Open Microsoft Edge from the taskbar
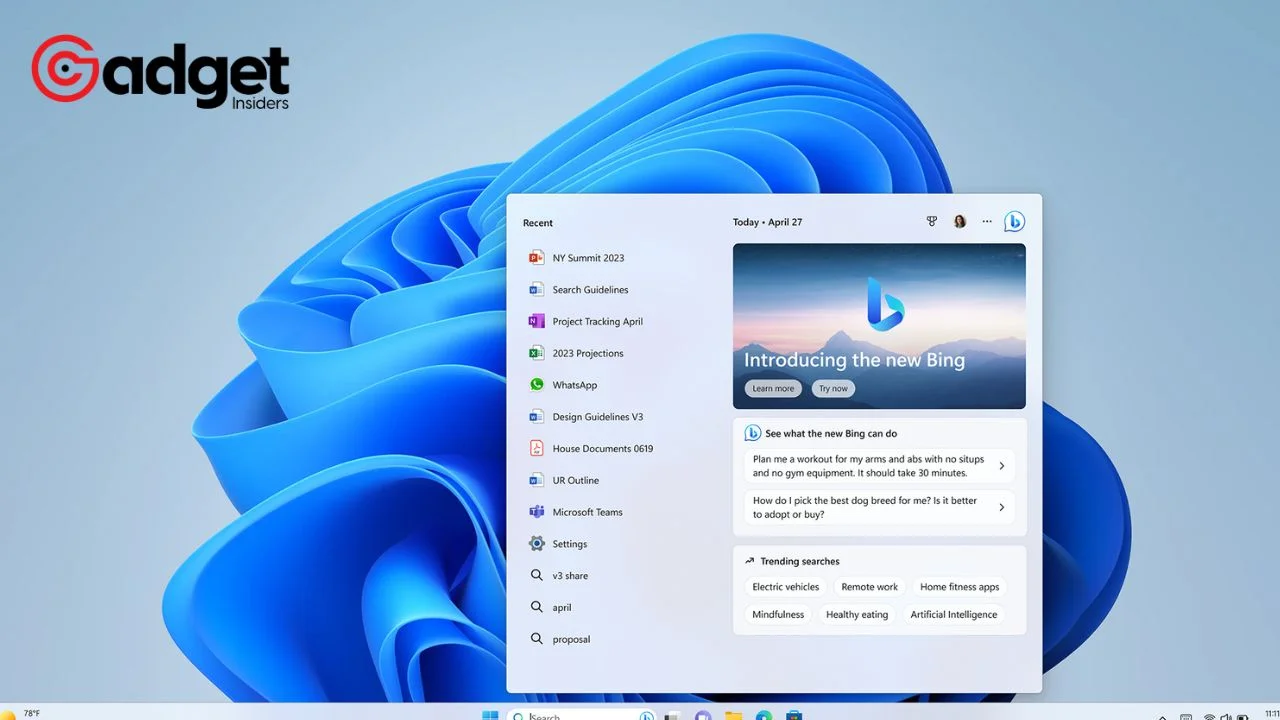Image resolution: width=1280 pixels, height=720 pixels. click(764, 715)
